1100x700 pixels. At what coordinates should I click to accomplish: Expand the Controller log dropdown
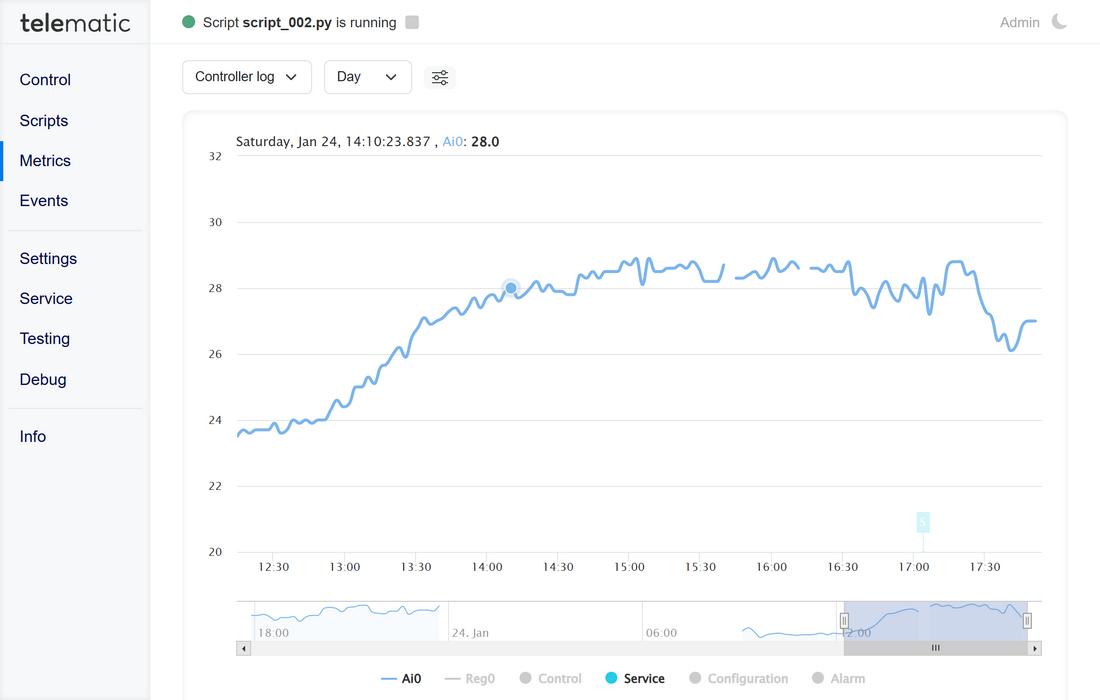(246, 77)
